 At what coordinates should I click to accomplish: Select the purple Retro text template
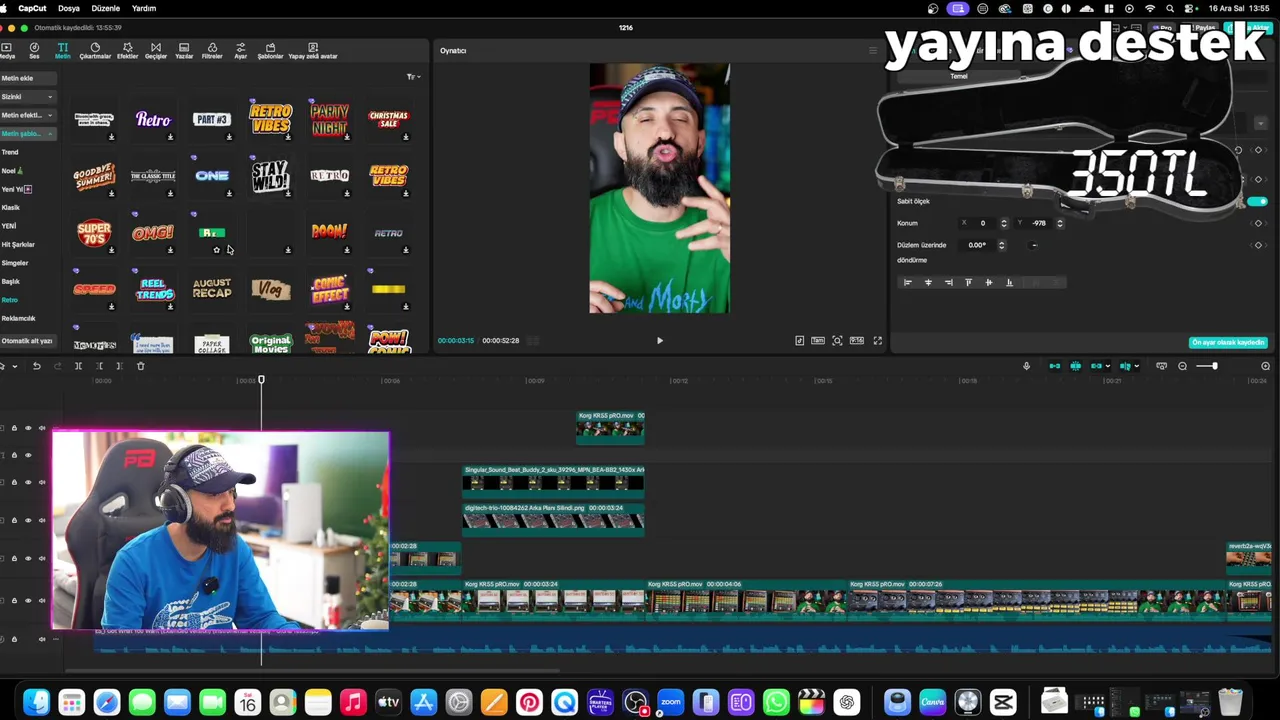(153, 120)
